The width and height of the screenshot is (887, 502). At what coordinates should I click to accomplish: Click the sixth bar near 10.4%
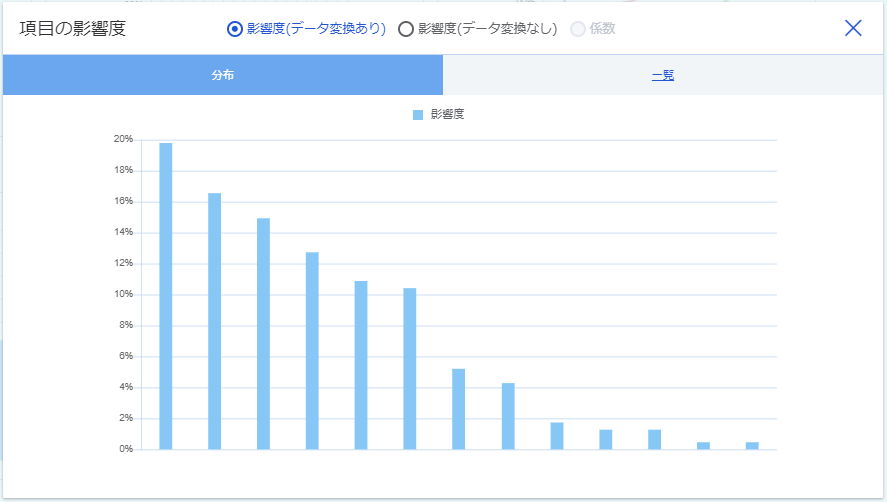(410, 369)
